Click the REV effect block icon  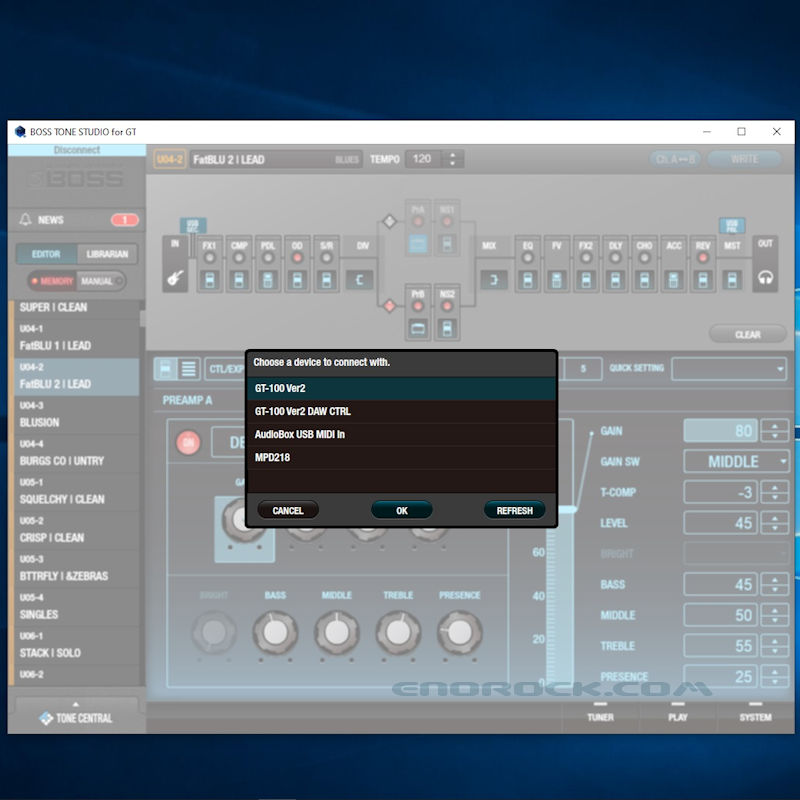pos(703,280)
